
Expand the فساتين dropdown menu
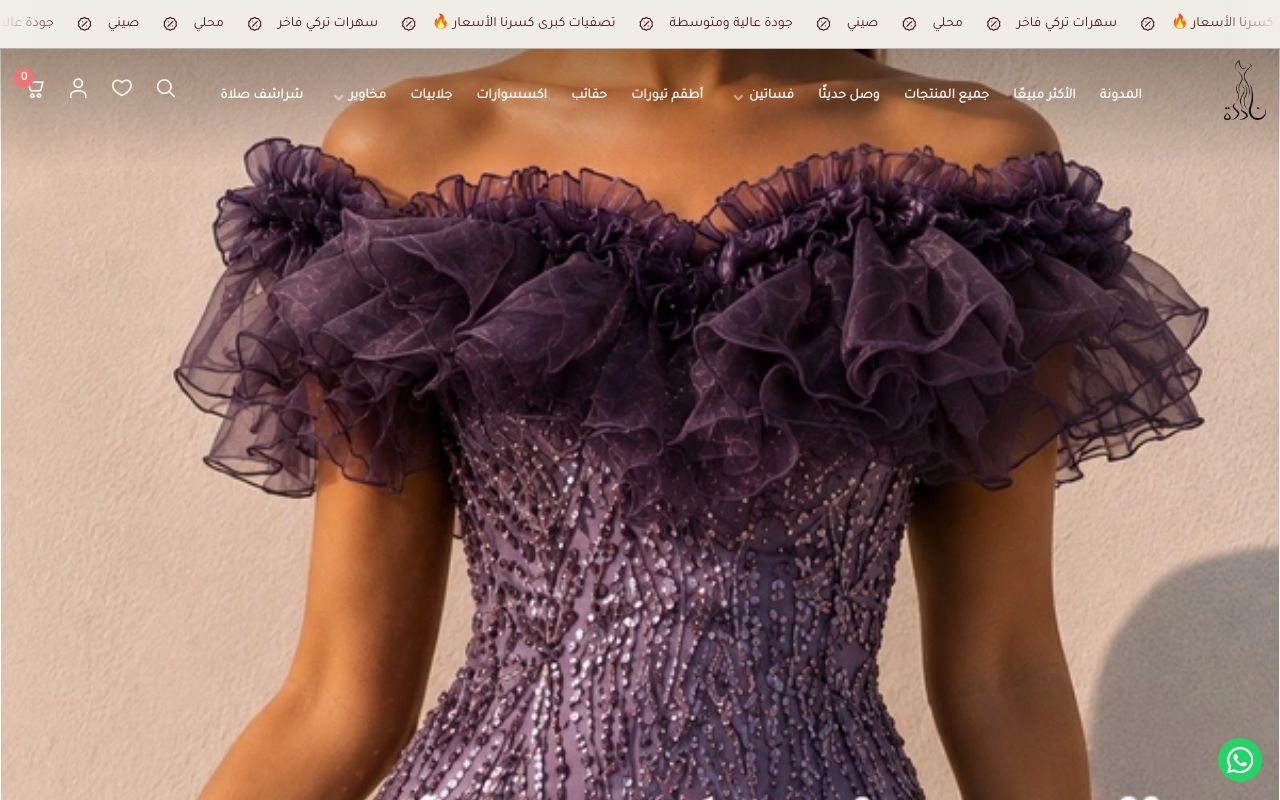click(x=765, y=95)
